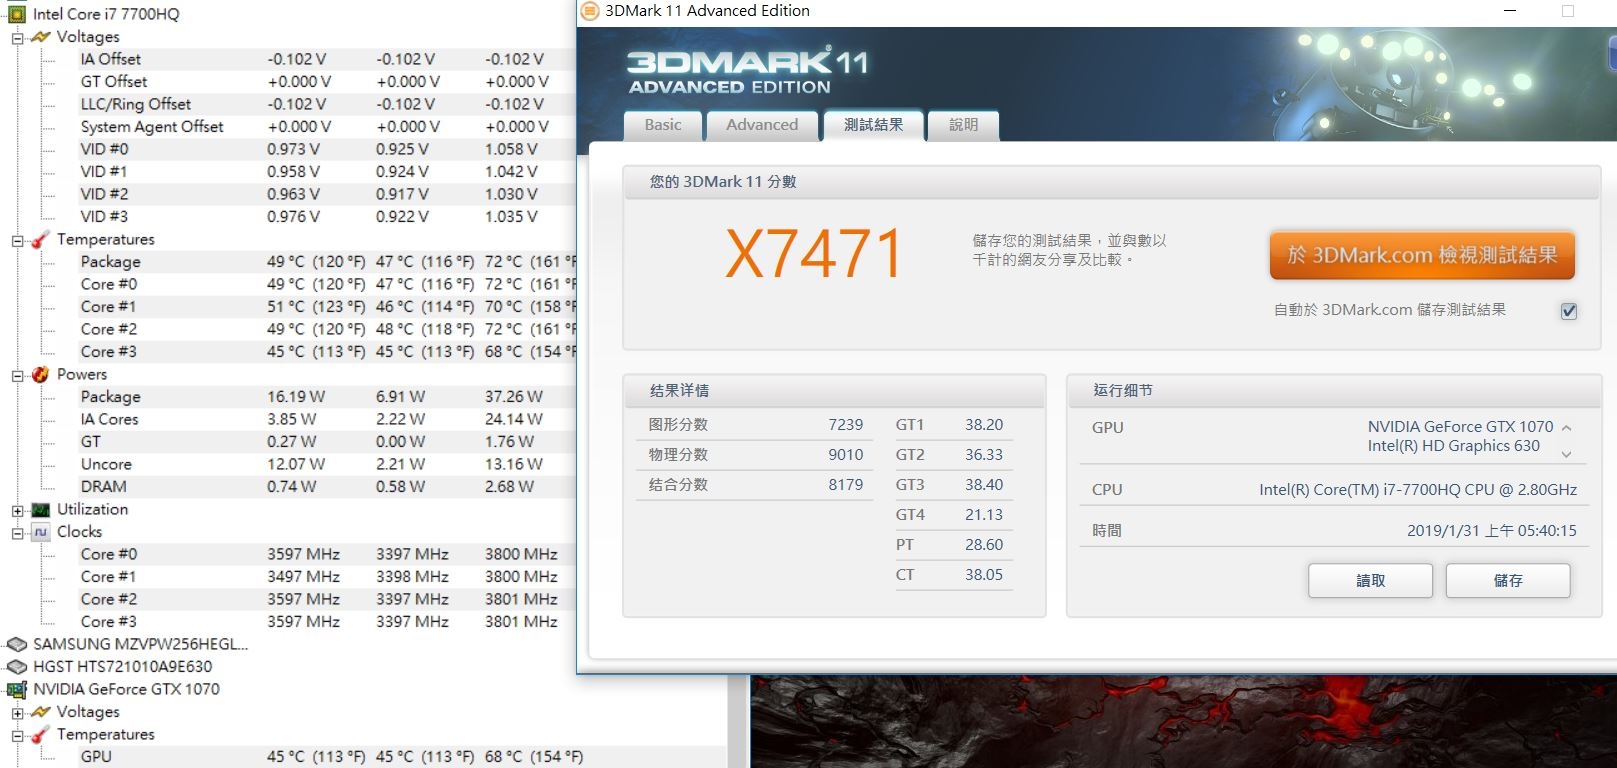Expand the GTX 1070 Voltages node
The width and height of the screenshot is (1617, 768).
pyautogui.click(x=17, y=713)
